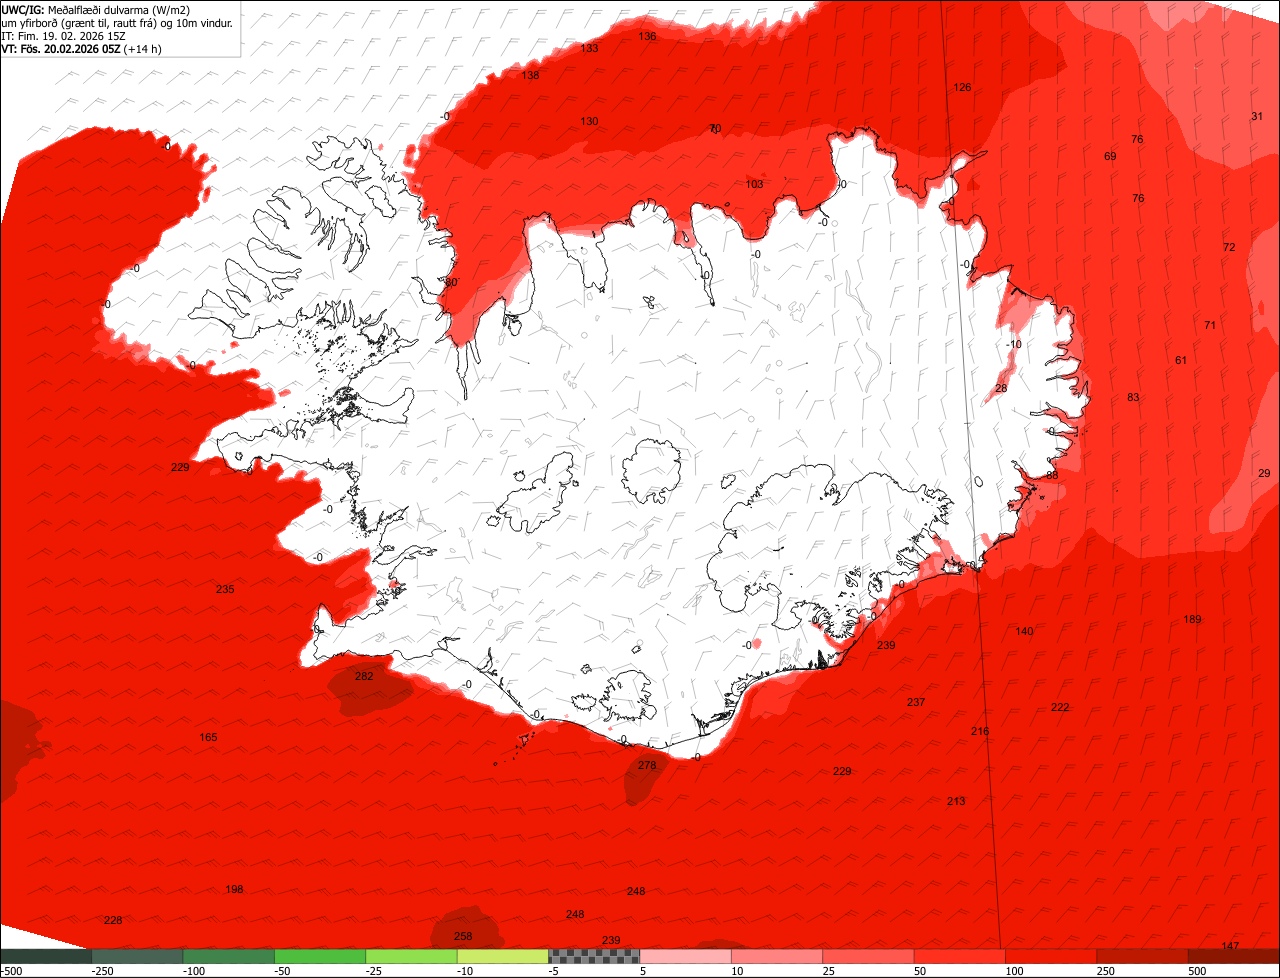1280x978 pixels.
Task: Click the map value 136
Action: [x=647, y=37]
